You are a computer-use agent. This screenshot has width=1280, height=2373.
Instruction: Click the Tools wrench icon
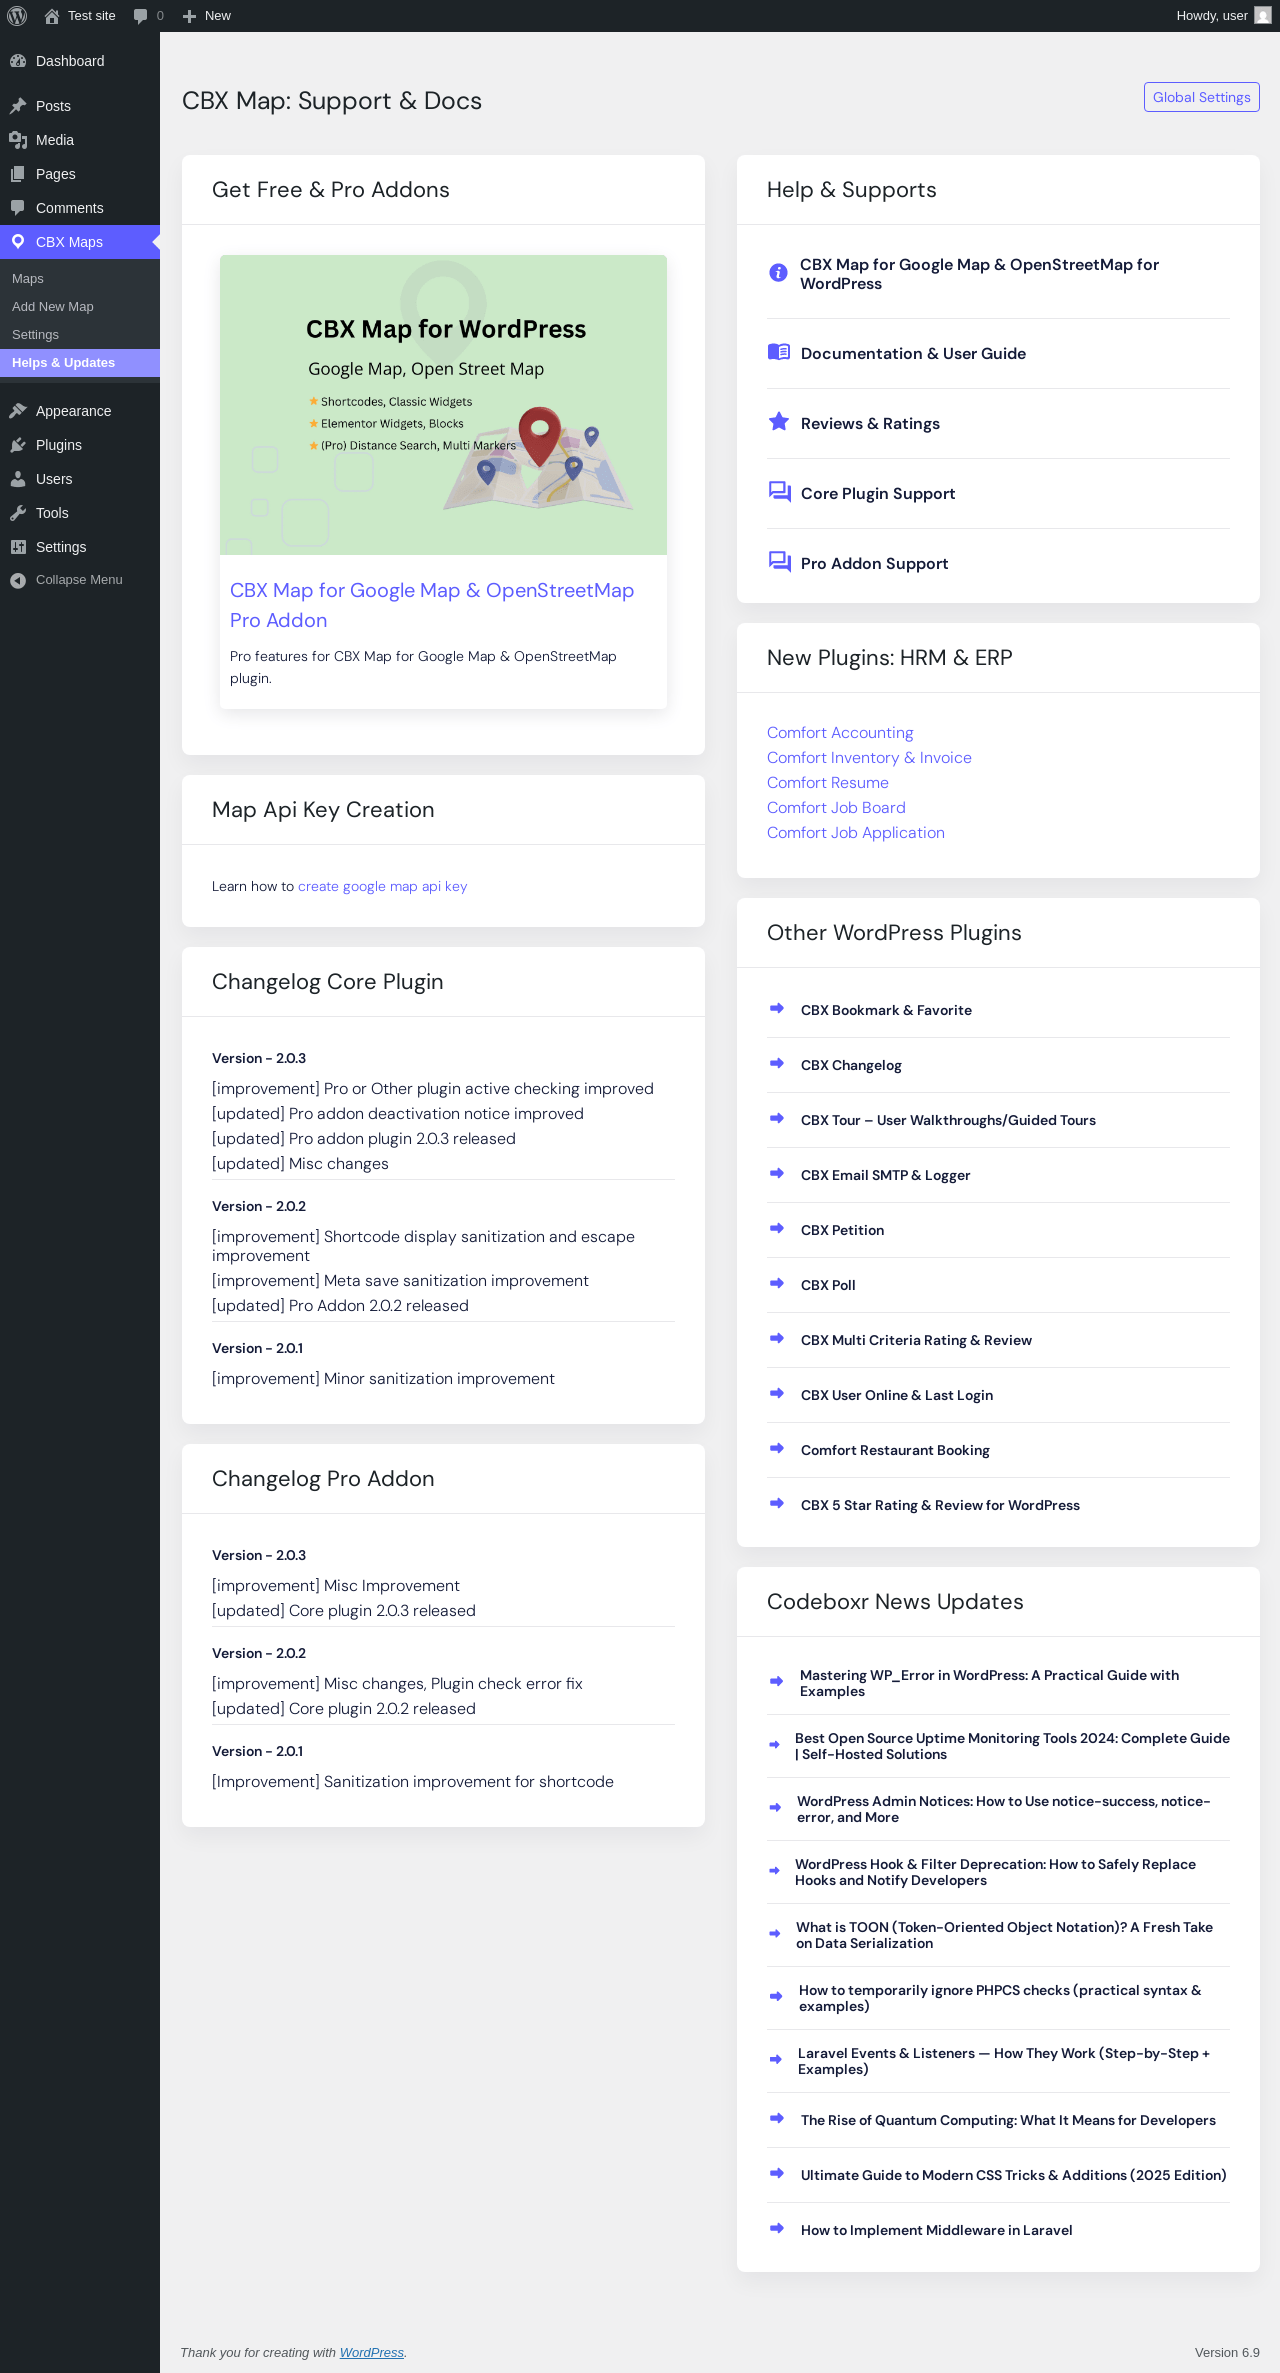coord(18,513)
